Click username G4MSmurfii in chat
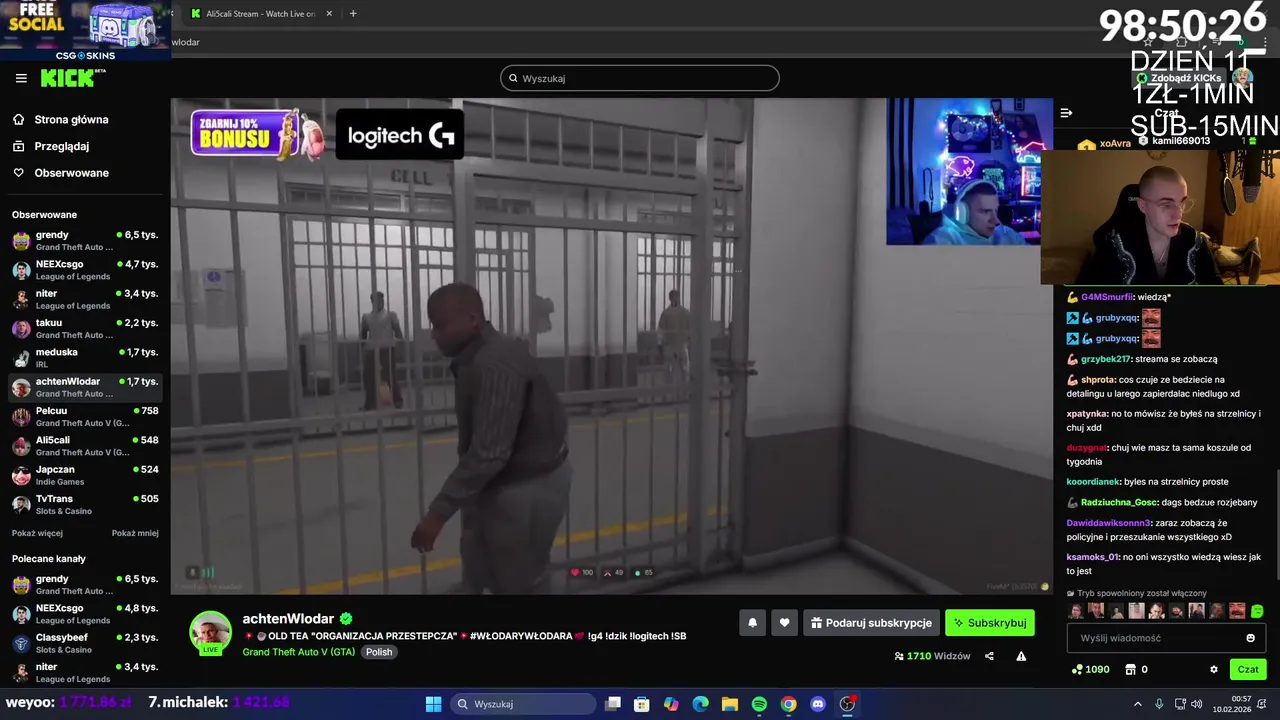Viewport: 1280px width, 720px height. 1107,297
